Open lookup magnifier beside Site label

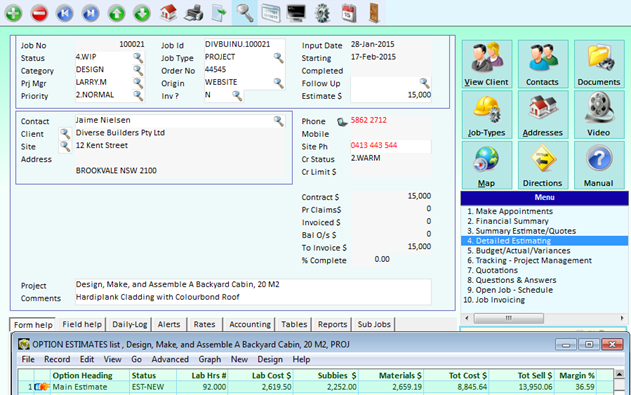[x=65, y=146]
